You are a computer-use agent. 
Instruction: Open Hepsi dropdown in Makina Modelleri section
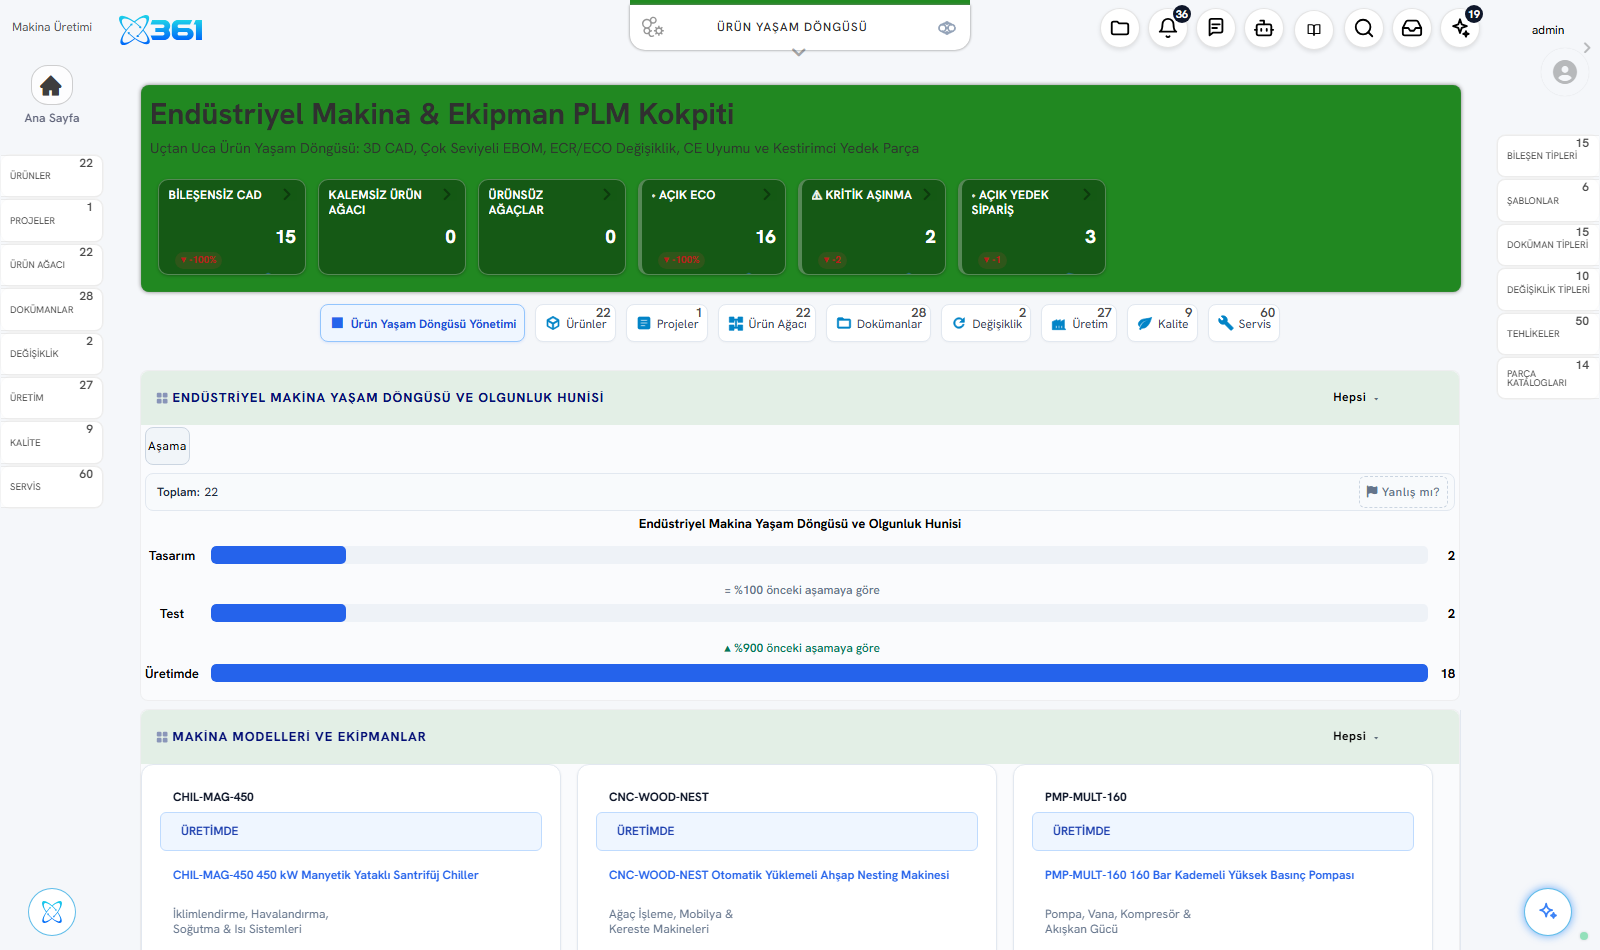point(1356,737)
